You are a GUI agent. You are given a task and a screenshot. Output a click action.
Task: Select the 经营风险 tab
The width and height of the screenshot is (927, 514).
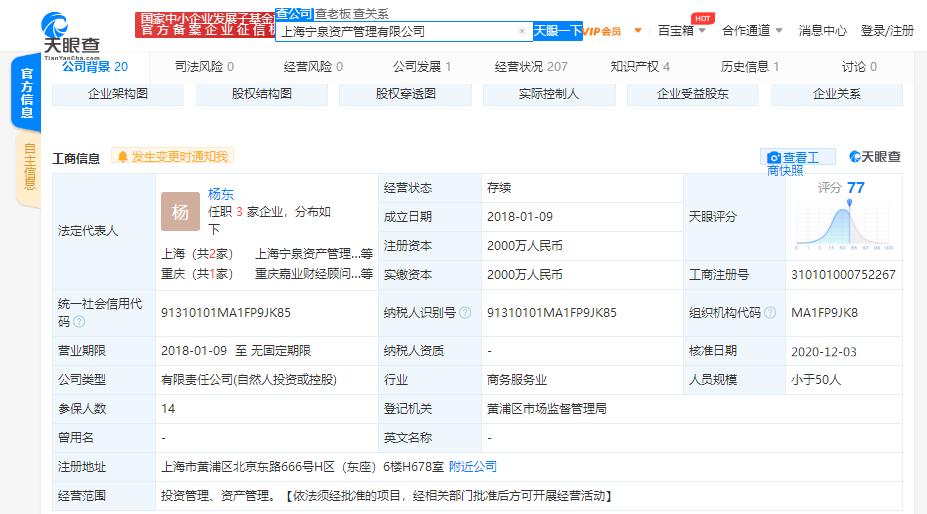pyautogui.click(x=313, y=67)
